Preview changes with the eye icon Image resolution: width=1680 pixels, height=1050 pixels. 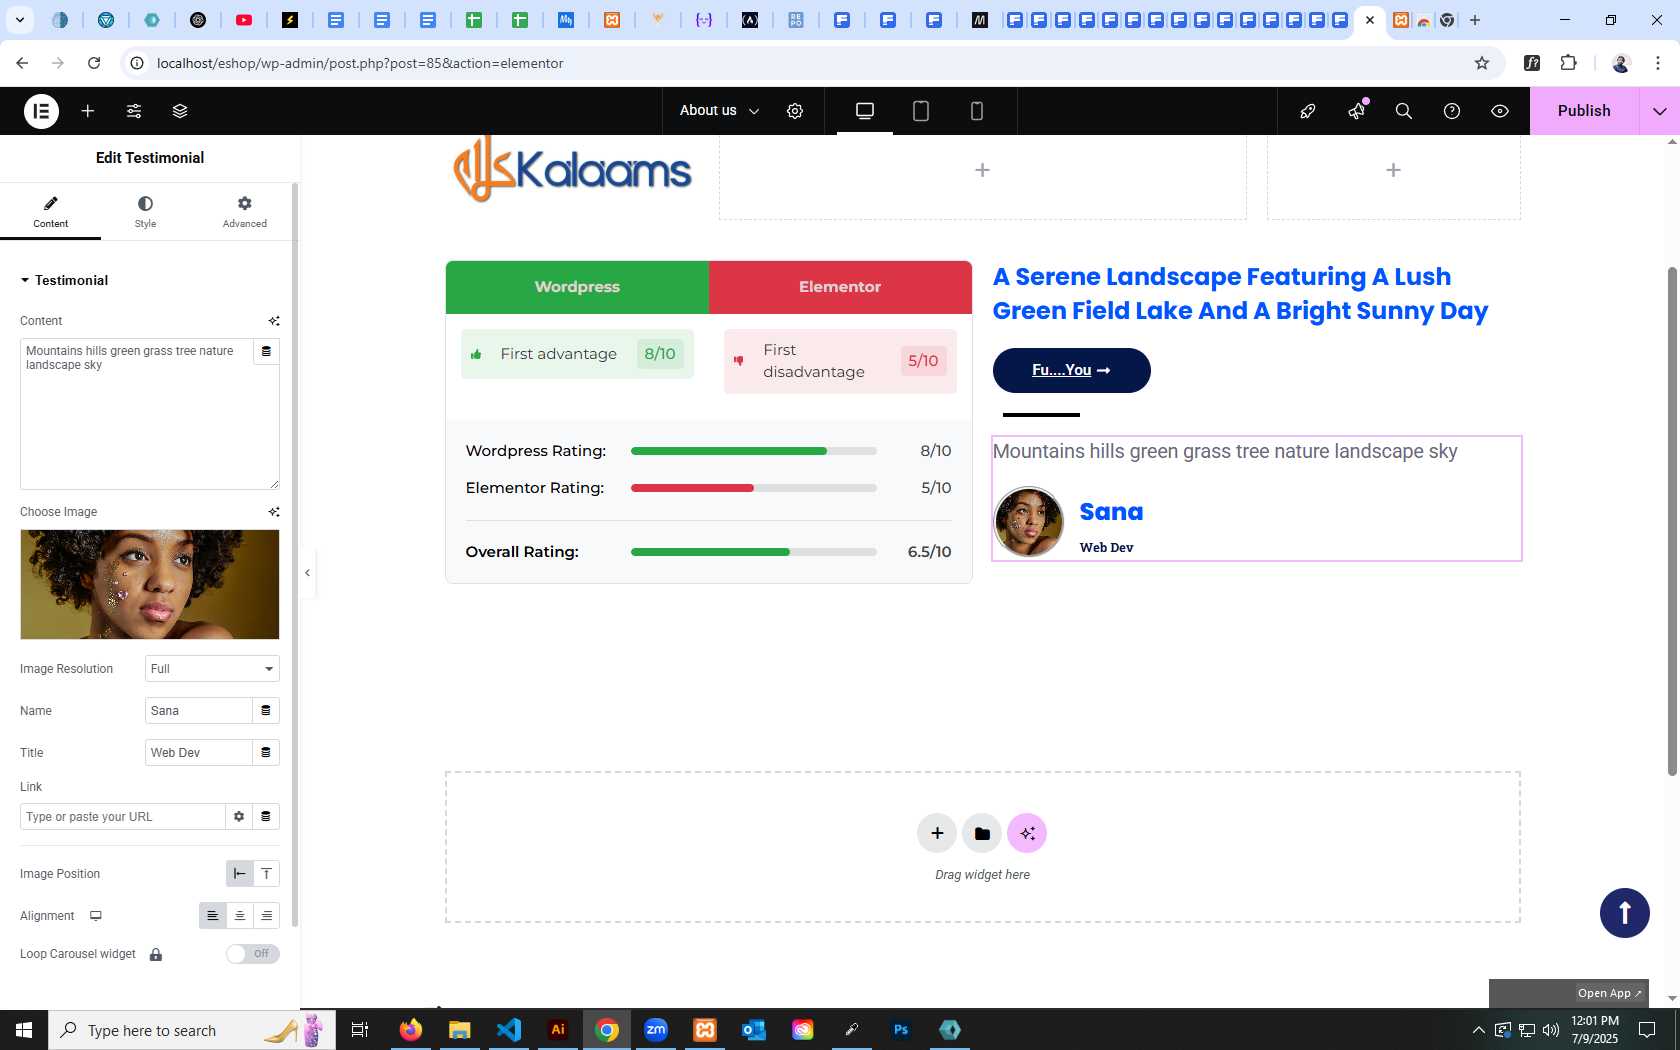coord(1500,111)
